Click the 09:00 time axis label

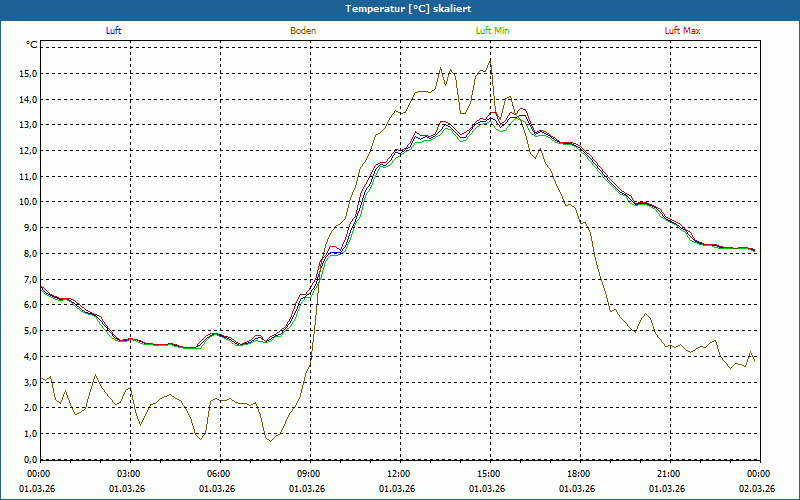tap(308, 474)
